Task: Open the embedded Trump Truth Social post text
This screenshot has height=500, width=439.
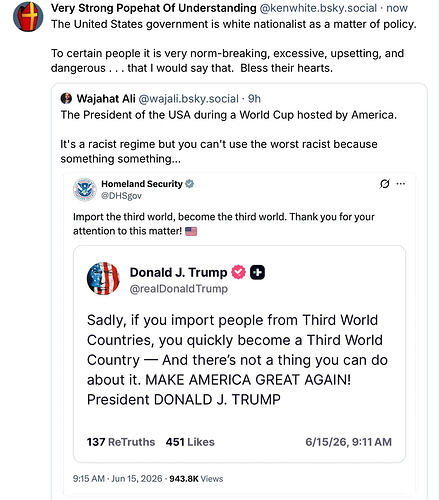Action: click(237, 360)
